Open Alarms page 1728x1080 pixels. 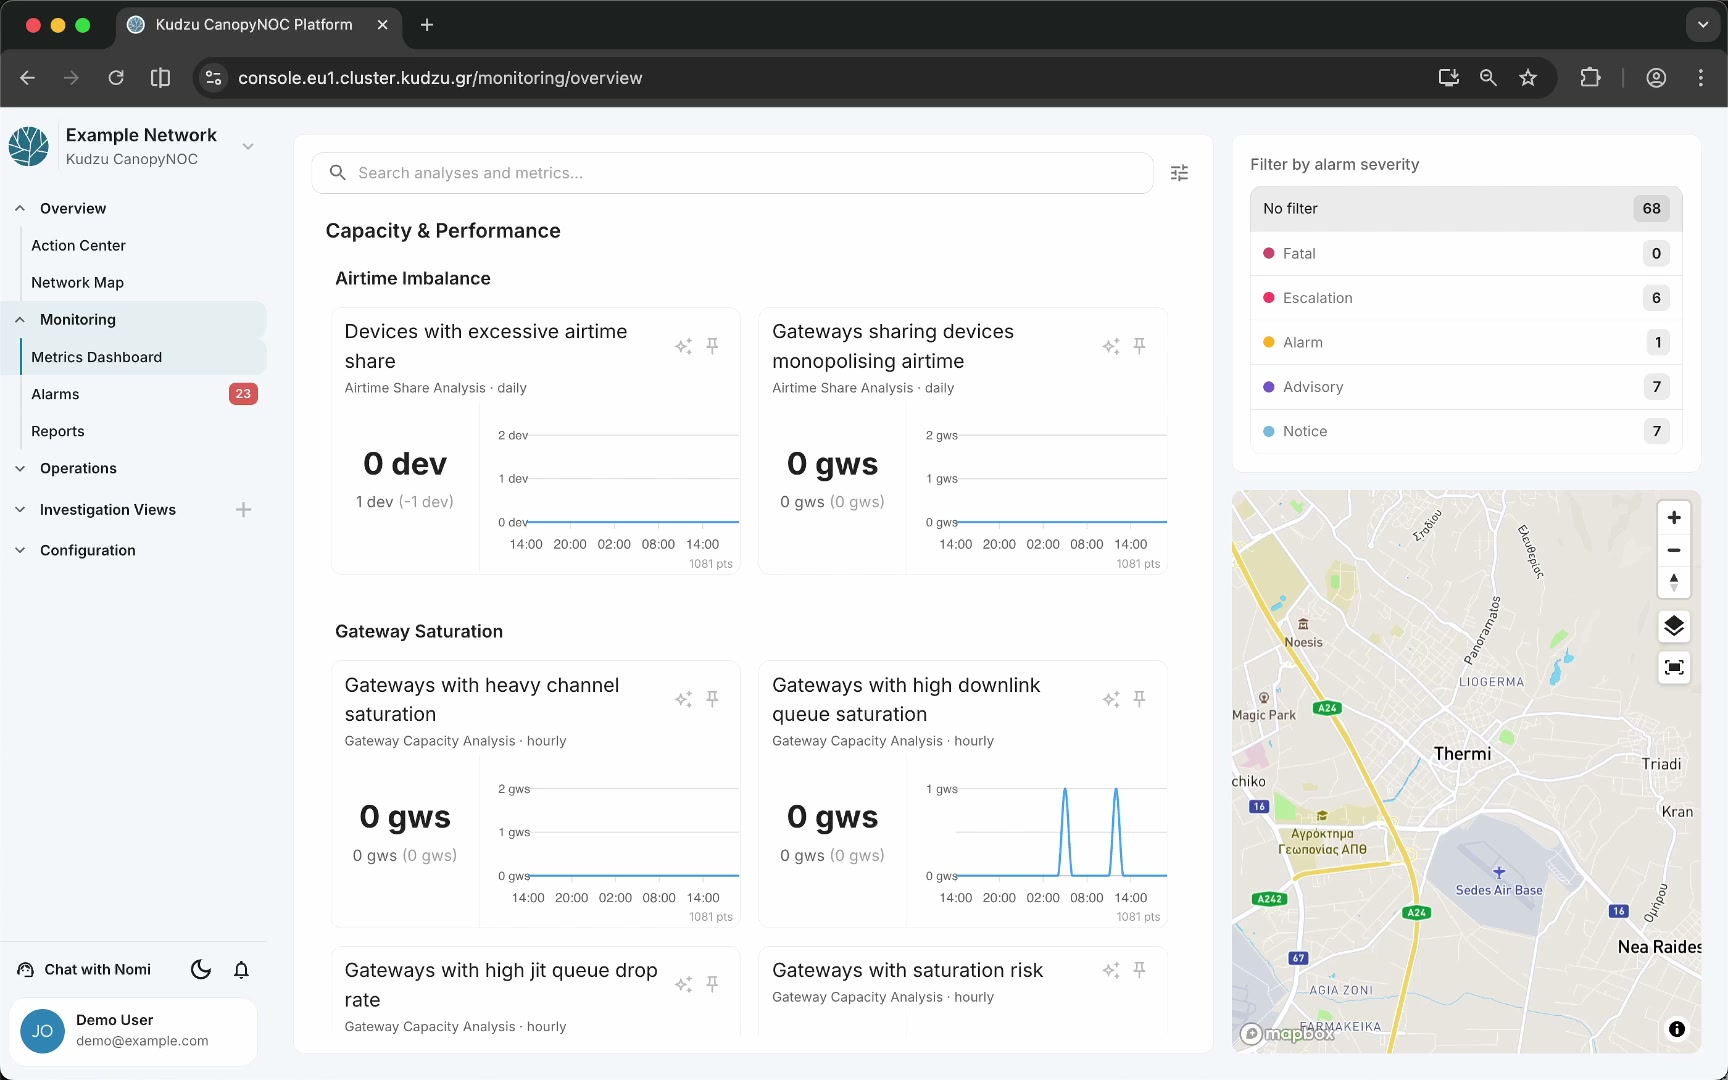click(55, 395)
